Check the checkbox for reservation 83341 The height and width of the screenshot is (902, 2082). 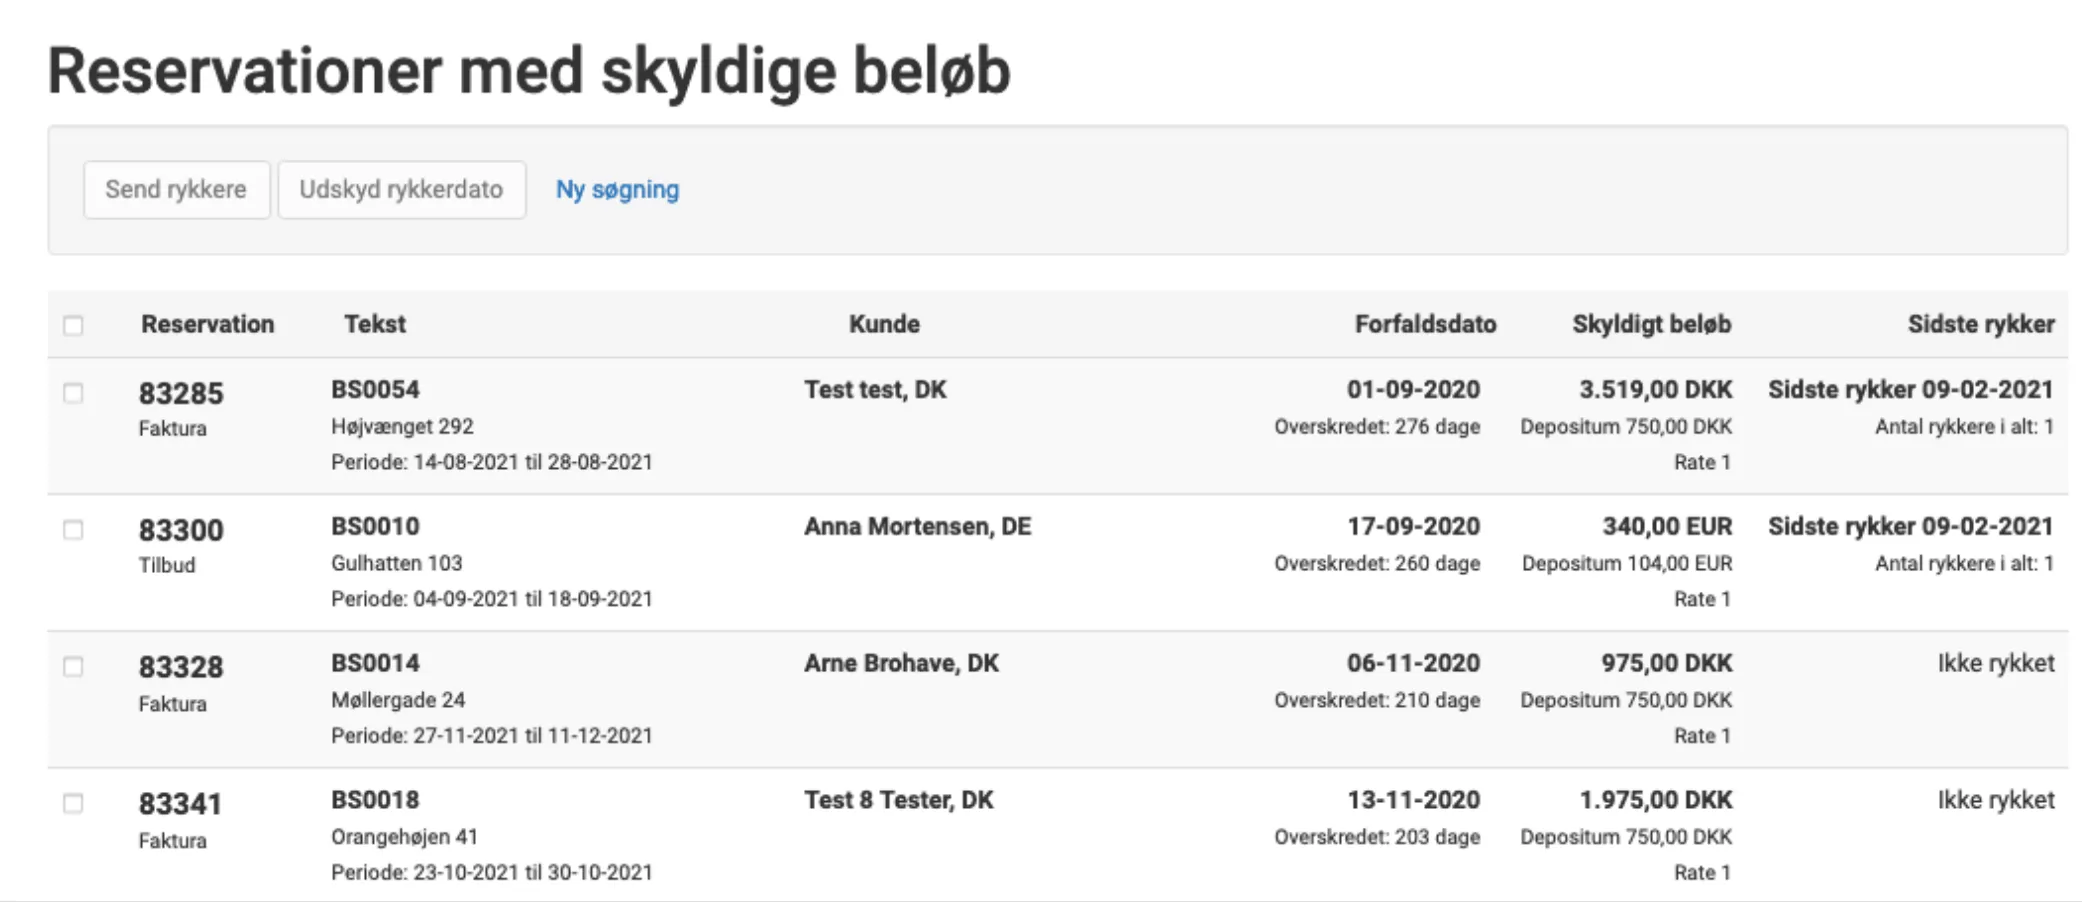[74, 802]
